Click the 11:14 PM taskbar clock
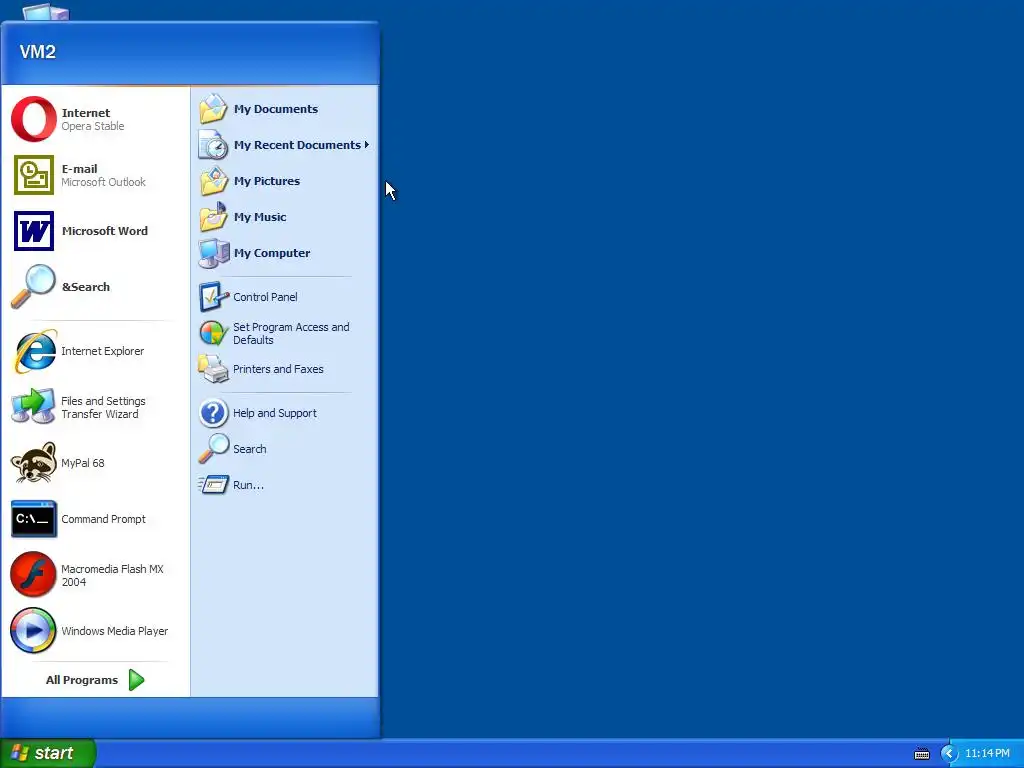This screenshot has width=1024, height=768. (987, 754)
